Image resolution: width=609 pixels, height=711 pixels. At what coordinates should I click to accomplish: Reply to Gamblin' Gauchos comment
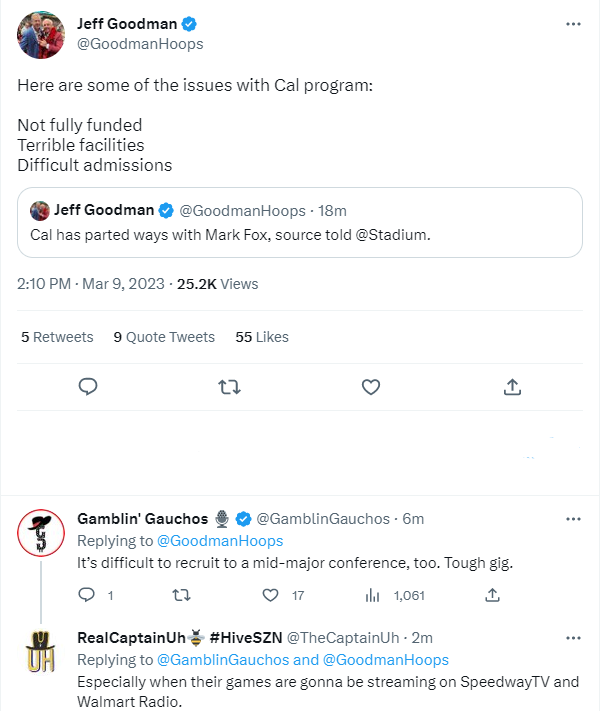[87, 595]
